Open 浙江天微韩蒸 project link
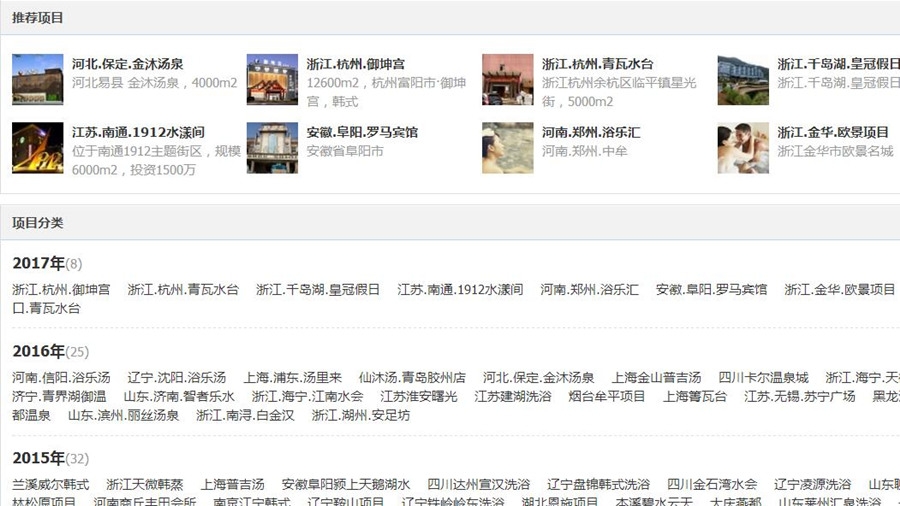The height and width of the screenshot is (506, 900). 145,484
